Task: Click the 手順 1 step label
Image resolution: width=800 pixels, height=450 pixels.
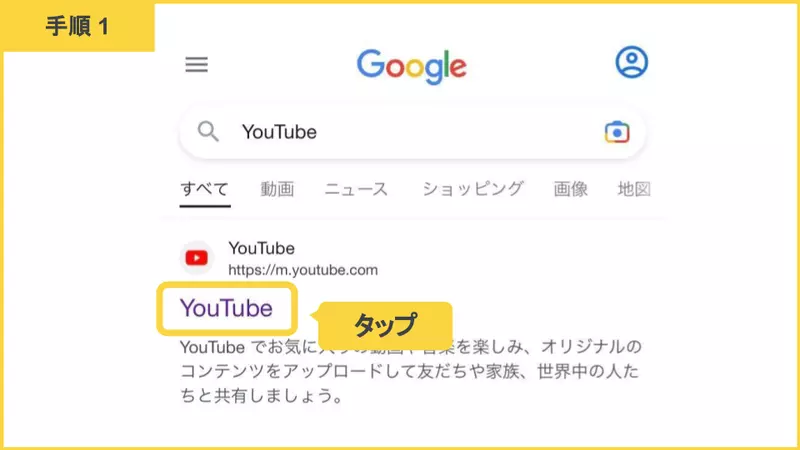Action: tap(78, 26)
